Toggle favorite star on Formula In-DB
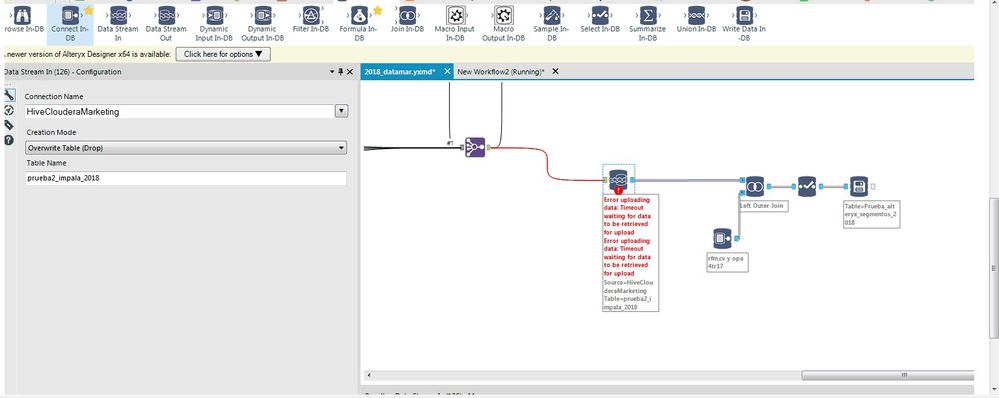Screen dimensions: 999x398 click(377, 10)
